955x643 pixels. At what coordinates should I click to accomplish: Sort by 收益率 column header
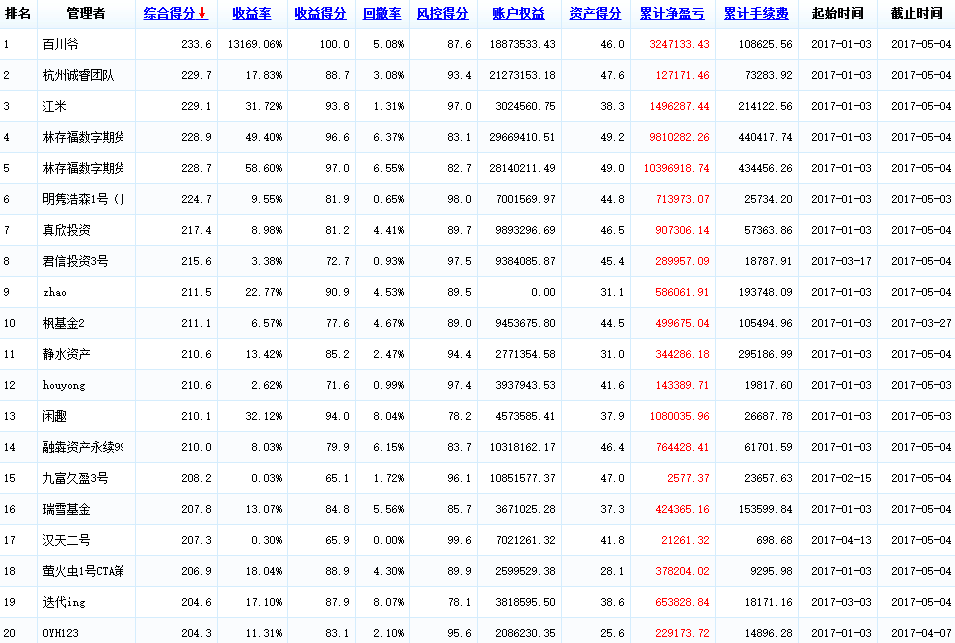tap(252, 13)
